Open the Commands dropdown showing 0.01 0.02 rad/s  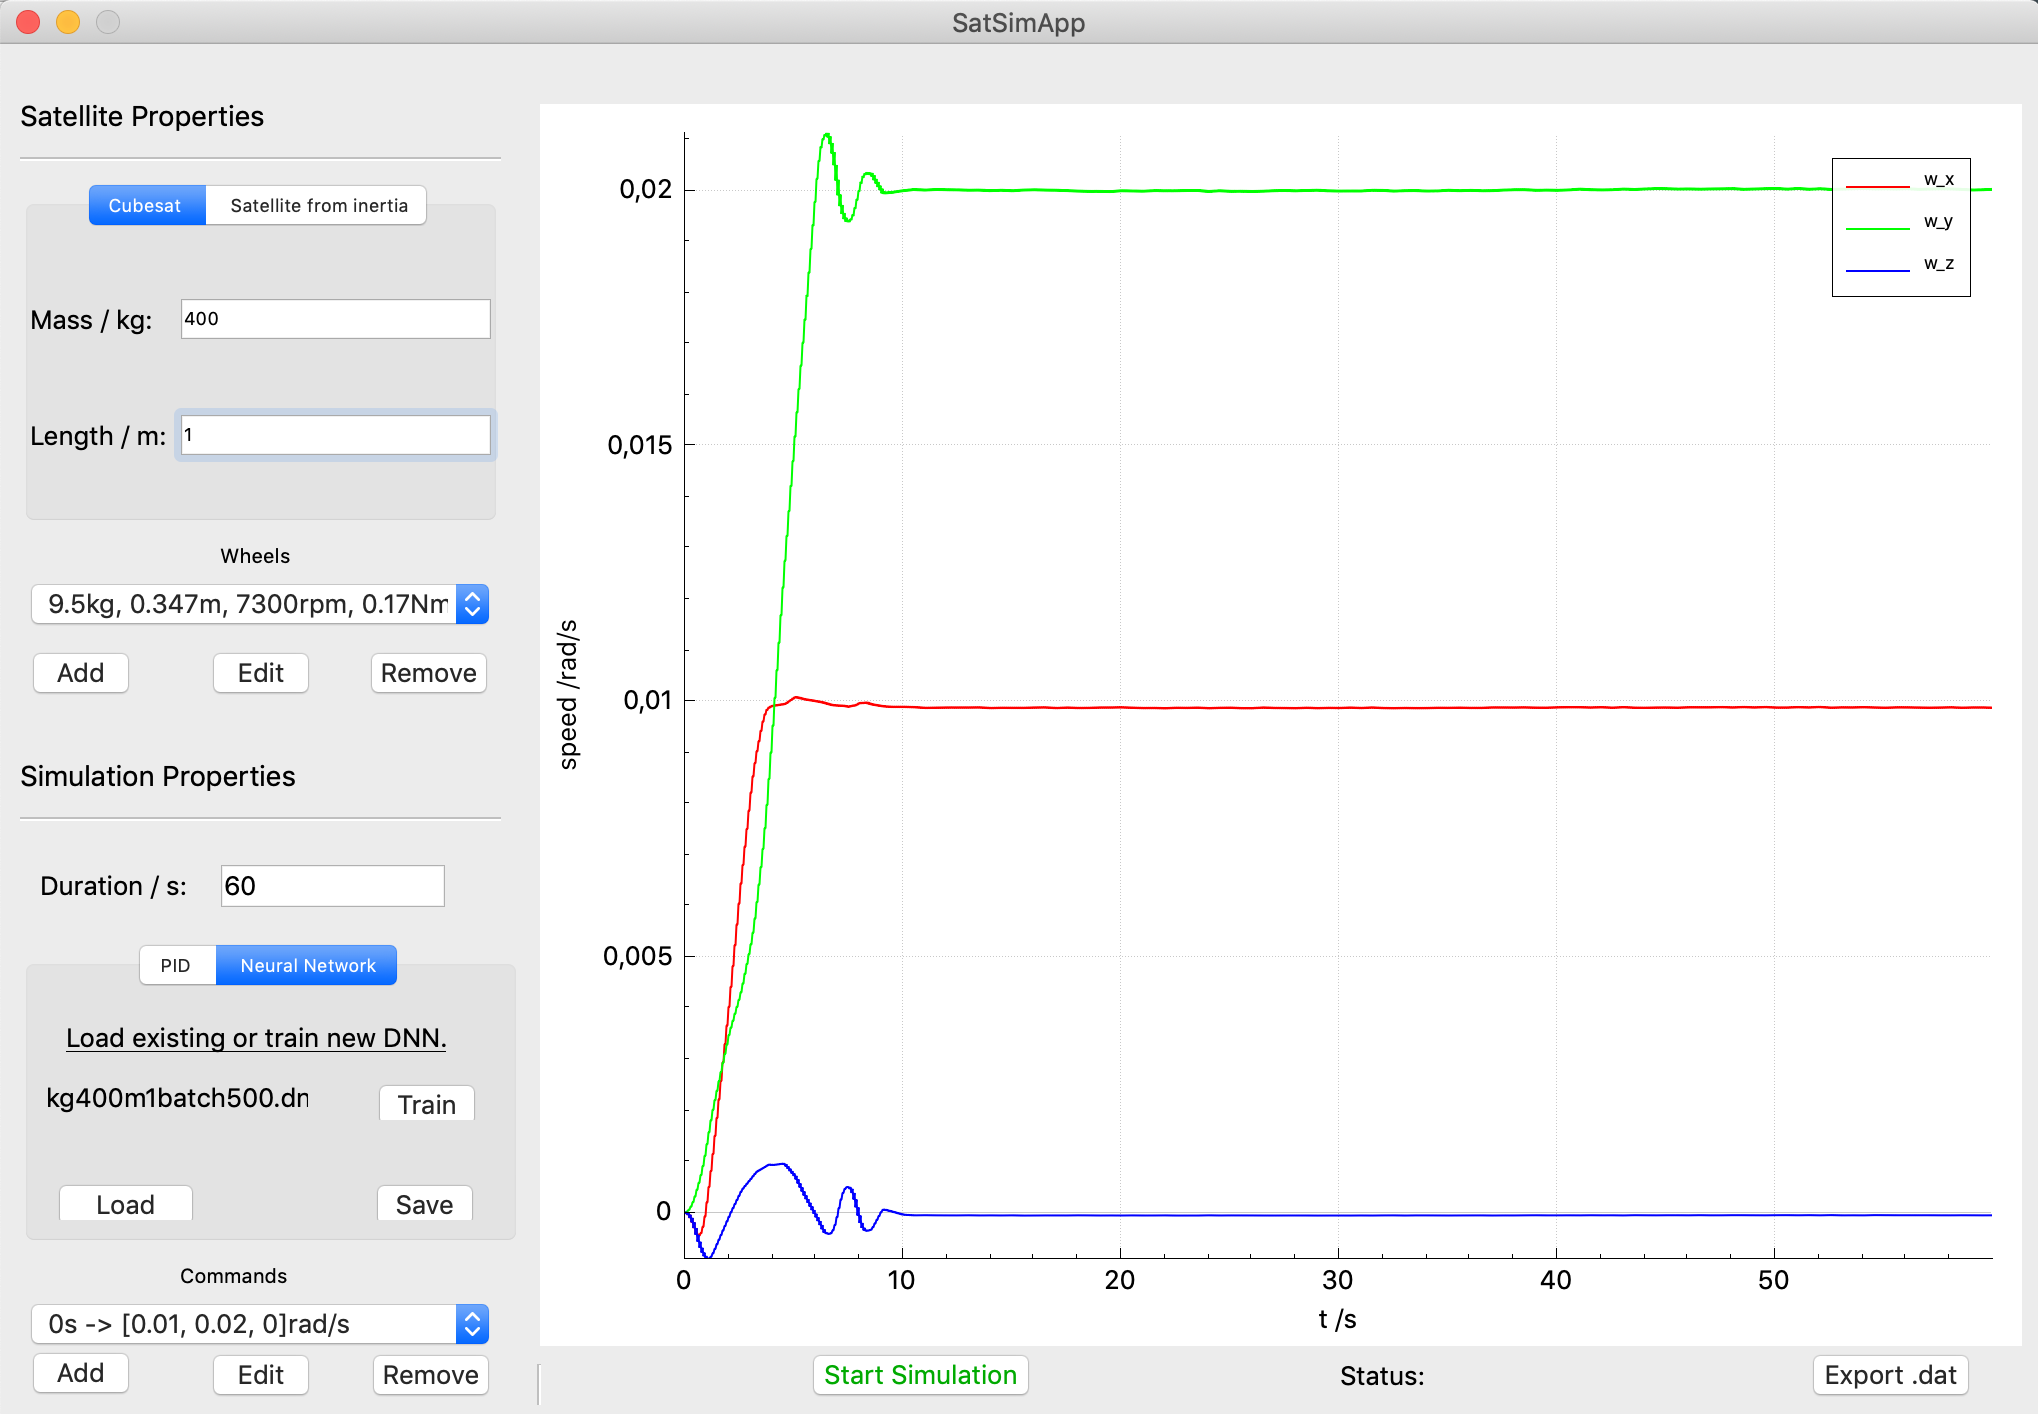pyautogui.click(x=240, y=1323)
